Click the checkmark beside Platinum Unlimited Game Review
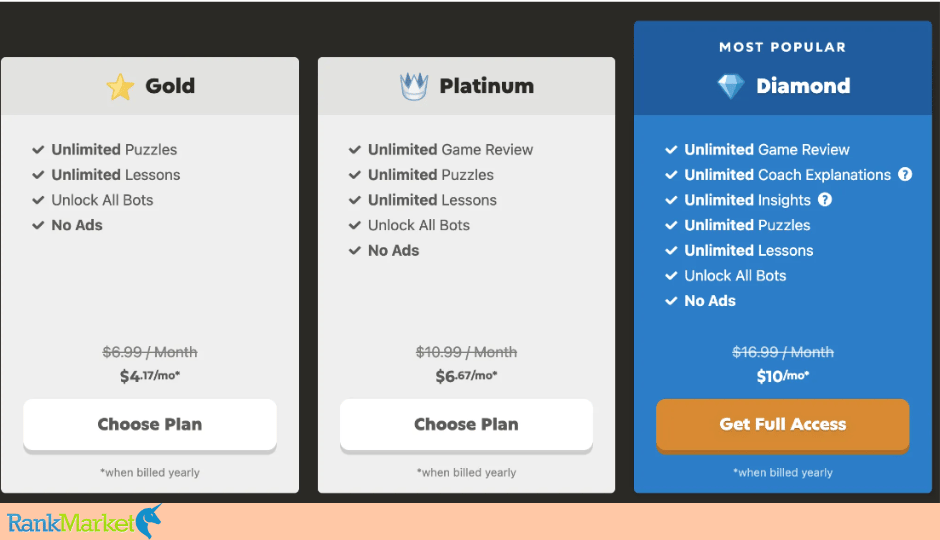940x540 pixels. click(355, 149)
